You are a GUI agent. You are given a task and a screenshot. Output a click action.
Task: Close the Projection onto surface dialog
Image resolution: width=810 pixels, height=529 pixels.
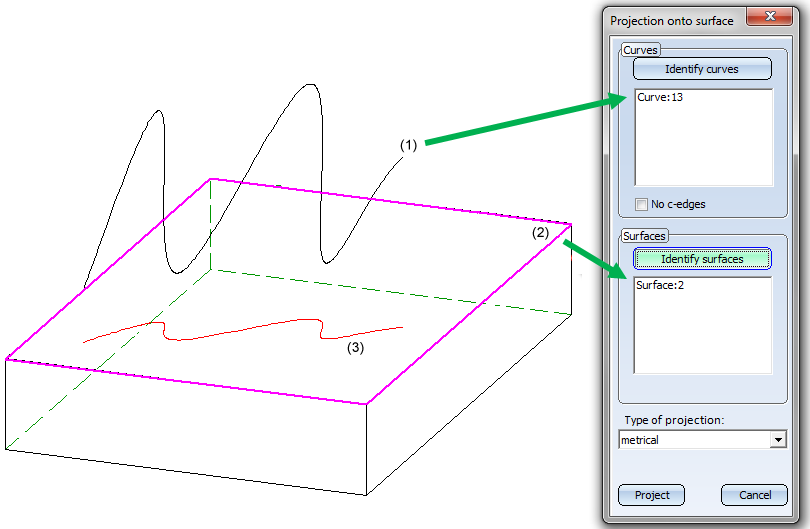point(769,16)
